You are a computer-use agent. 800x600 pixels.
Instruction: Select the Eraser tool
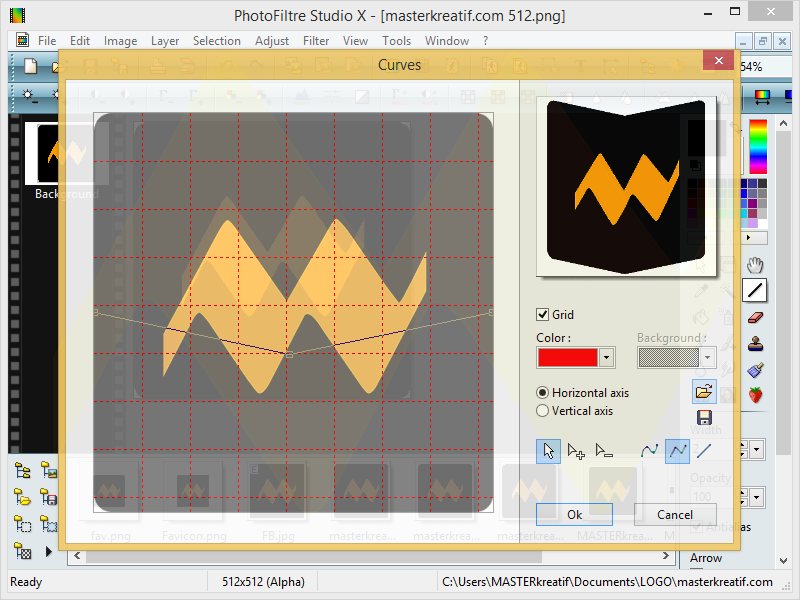[755, 318]
